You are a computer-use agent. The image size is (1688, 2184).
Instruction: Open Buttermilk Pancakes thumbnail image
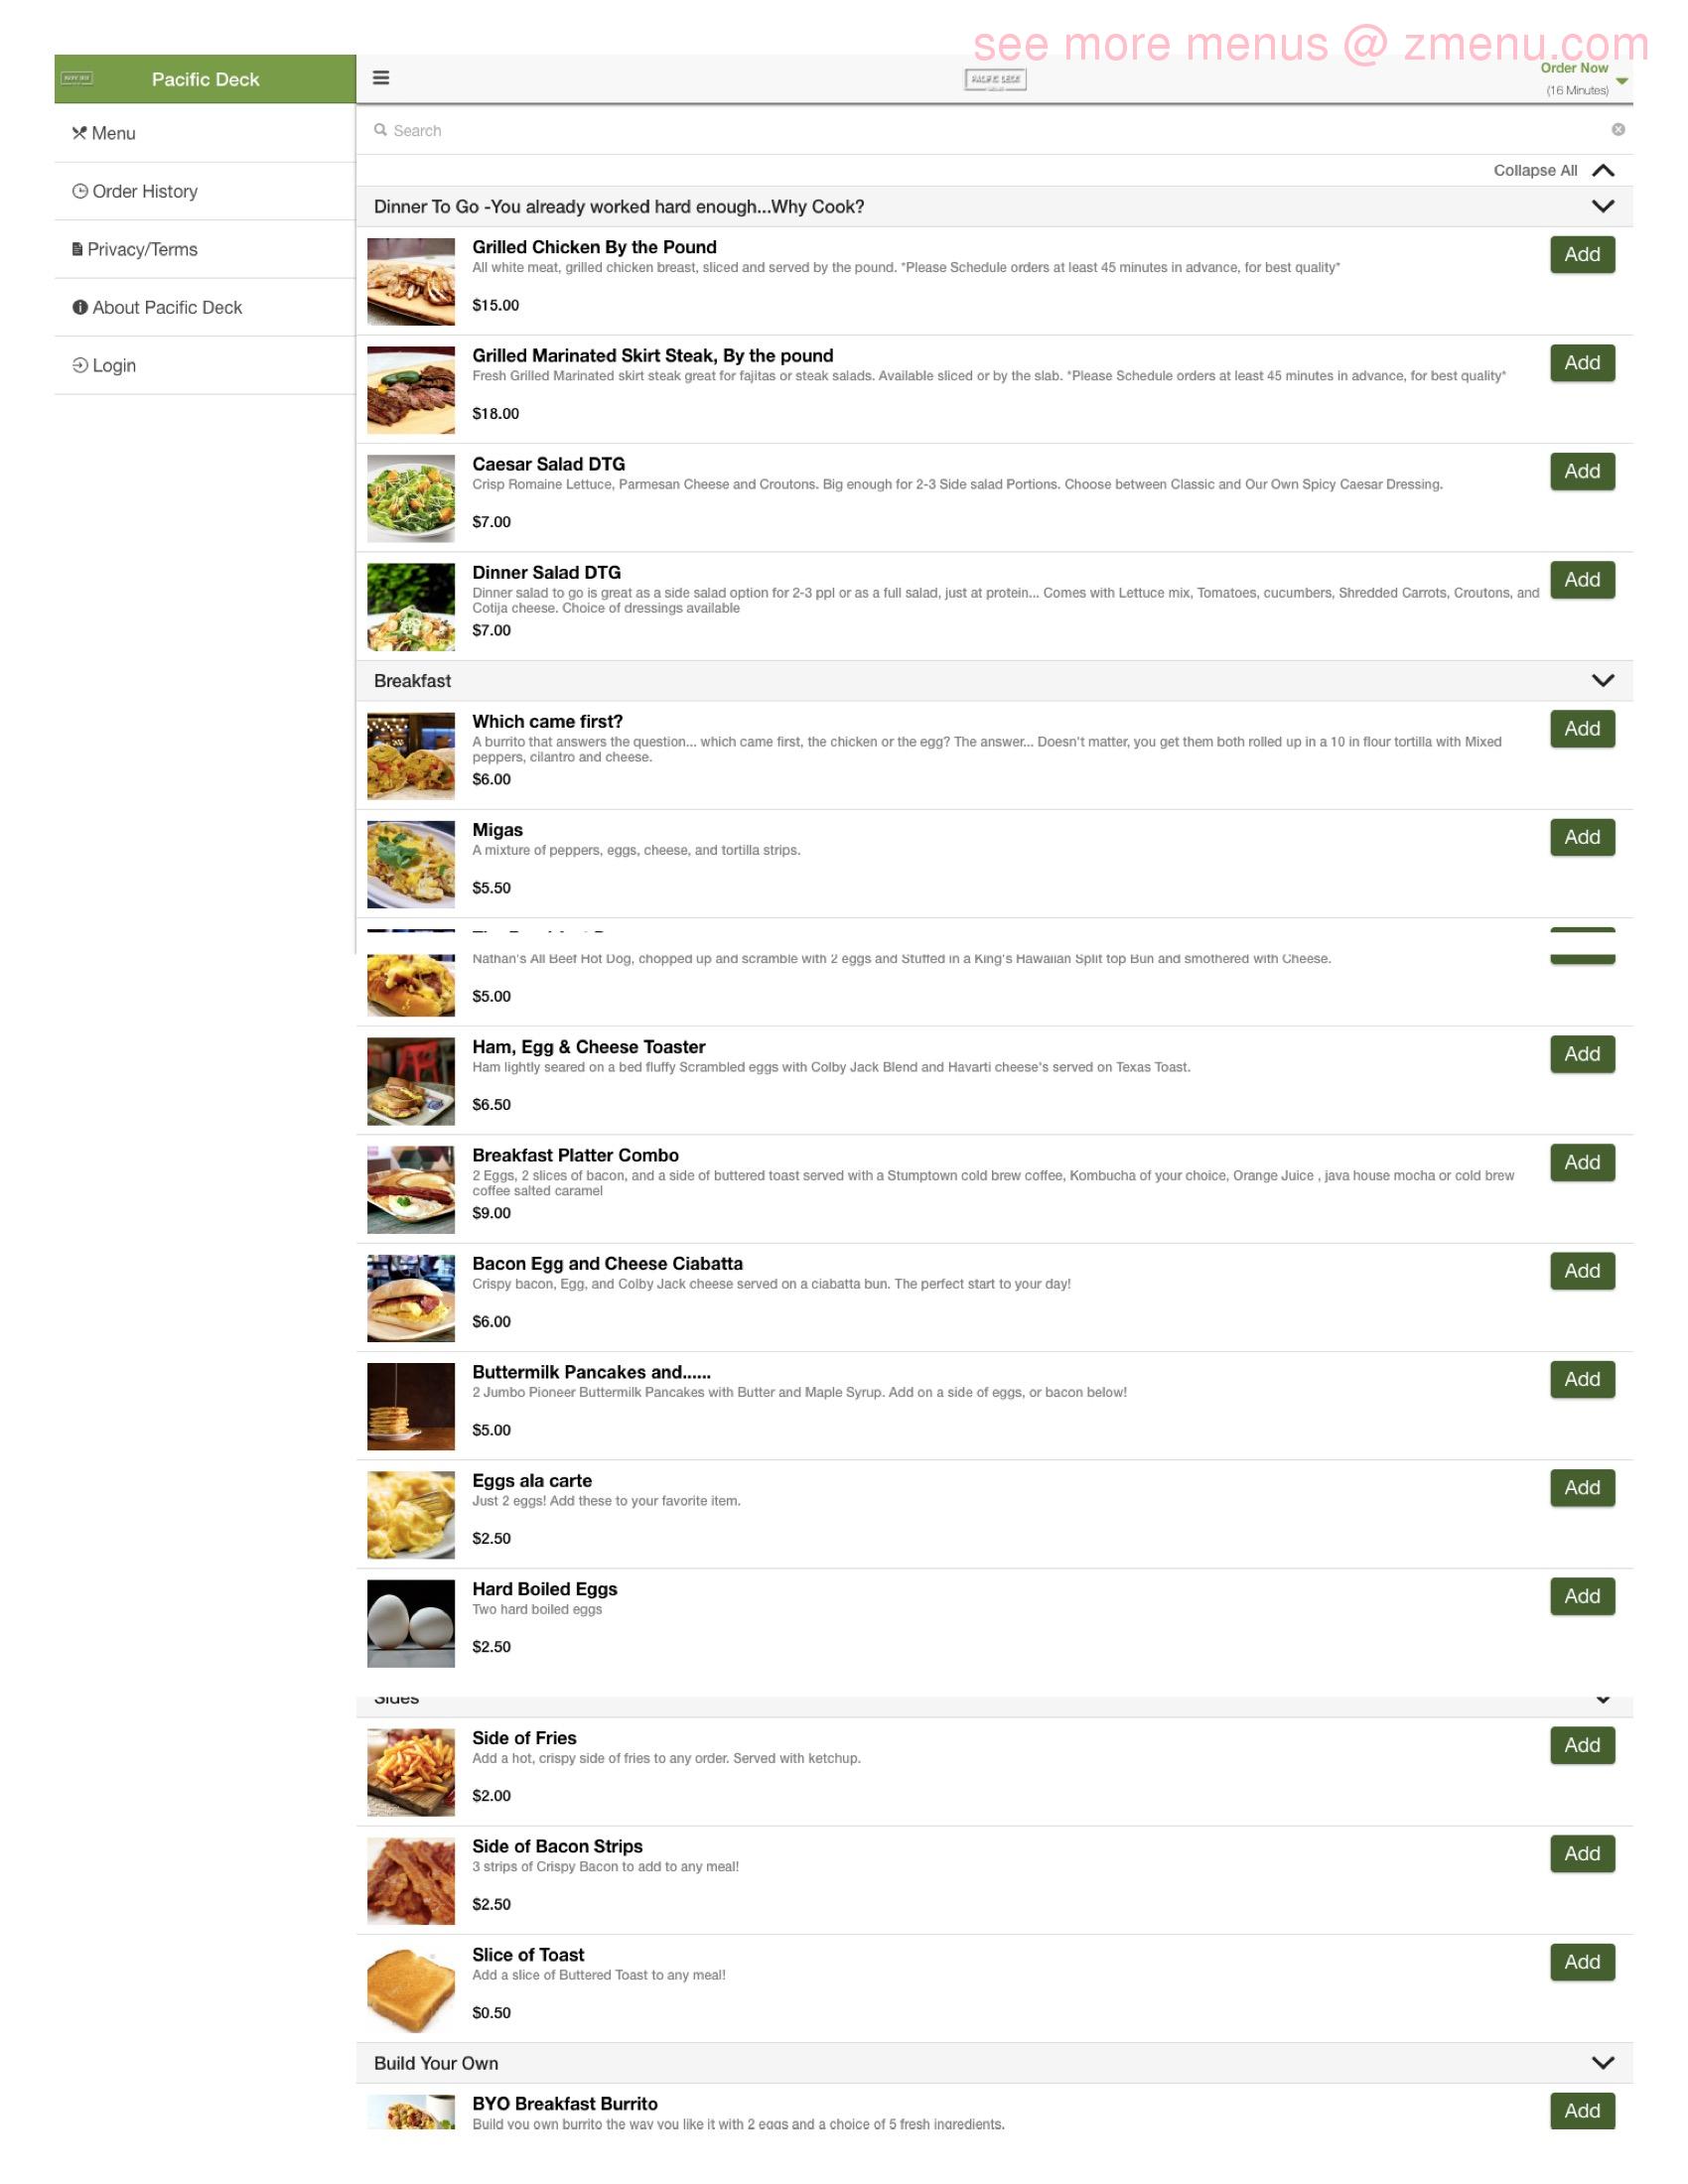pyautogui.click(x=411, y=1406)
